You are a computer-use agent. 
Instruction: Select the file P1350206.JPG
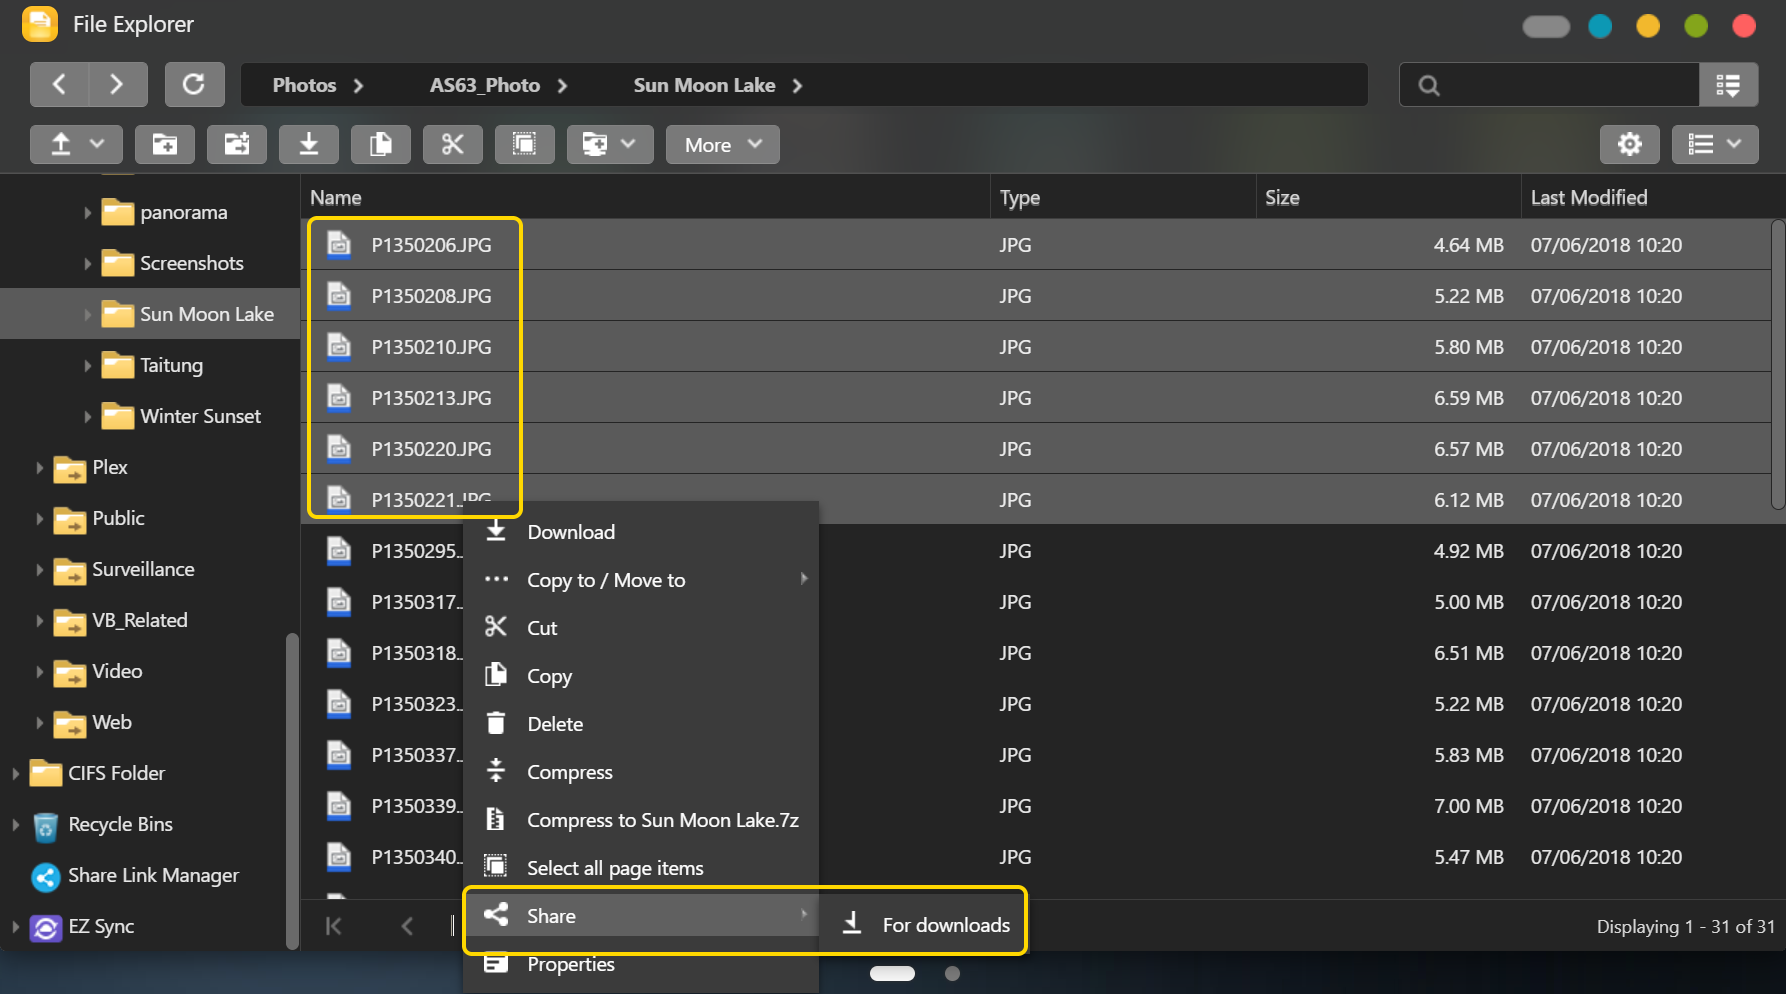coord(431,245)
